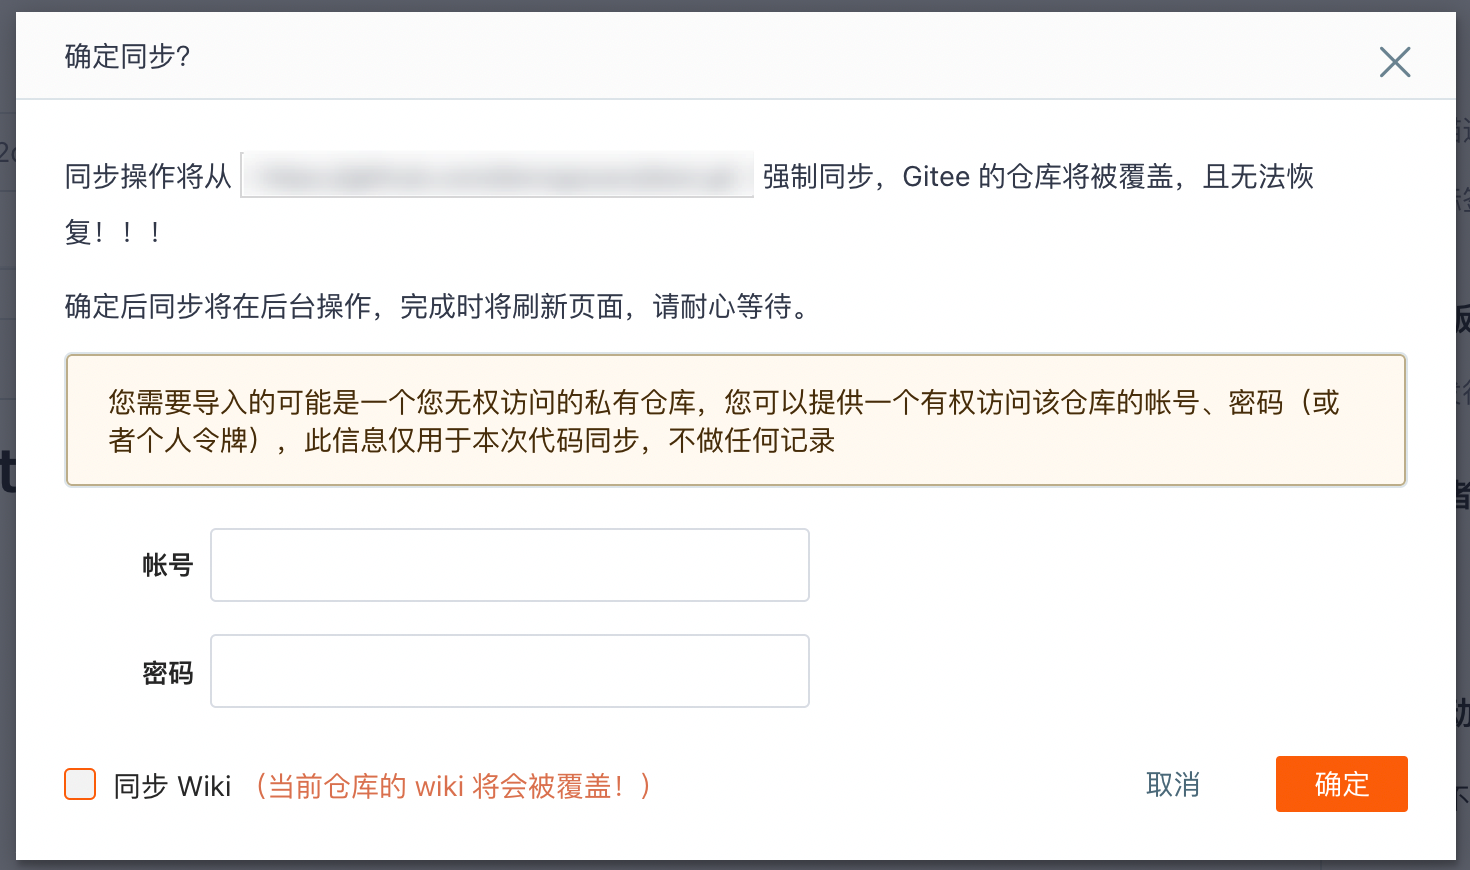Click the red wiki 将会被覆盖 warning text
1470x870 pixels.
tap(453, 786)
